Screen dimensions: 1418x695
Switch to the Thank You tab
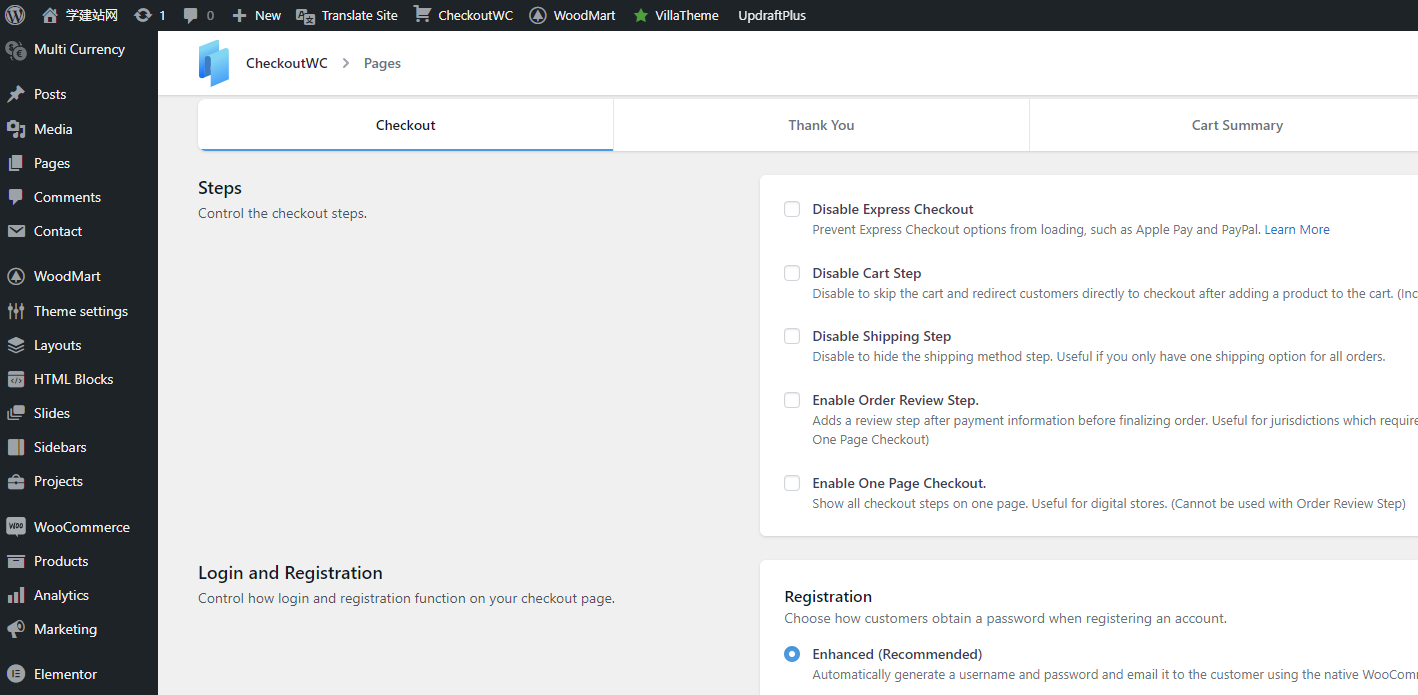821,125
